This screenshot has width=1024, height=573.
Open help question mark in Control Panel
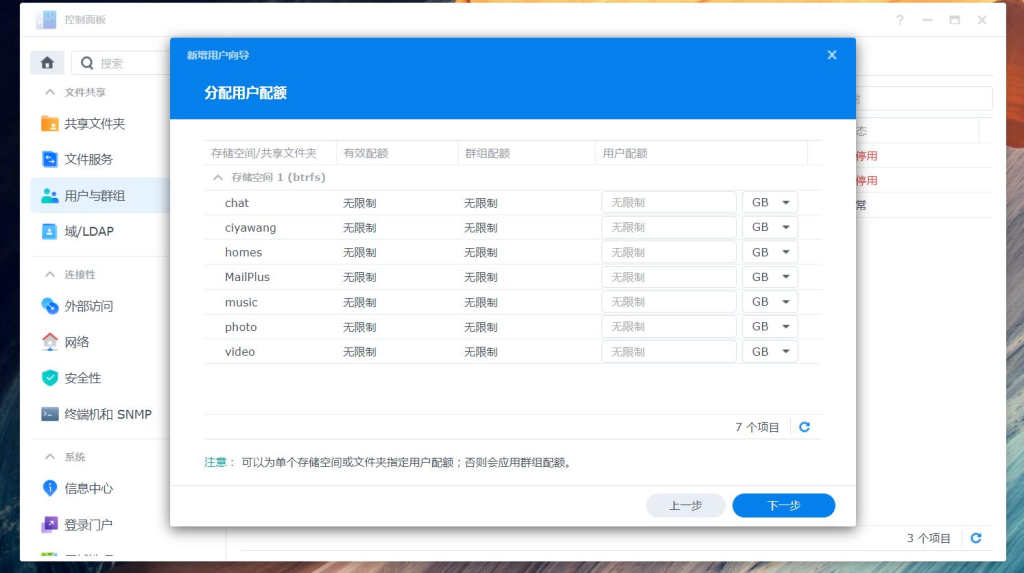click(900, 20)
